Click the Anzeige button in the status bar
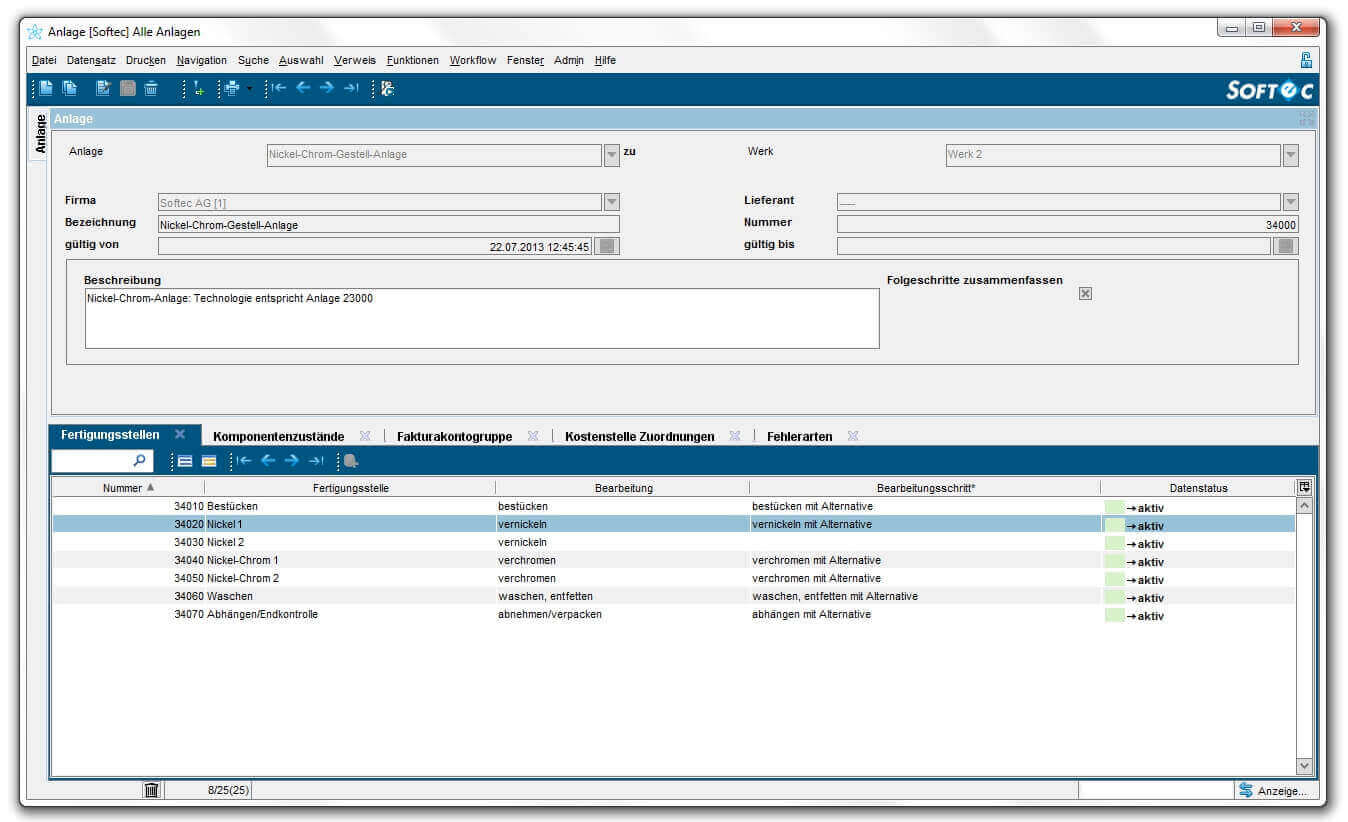The image size is (1348, 822). [1275, 790]
